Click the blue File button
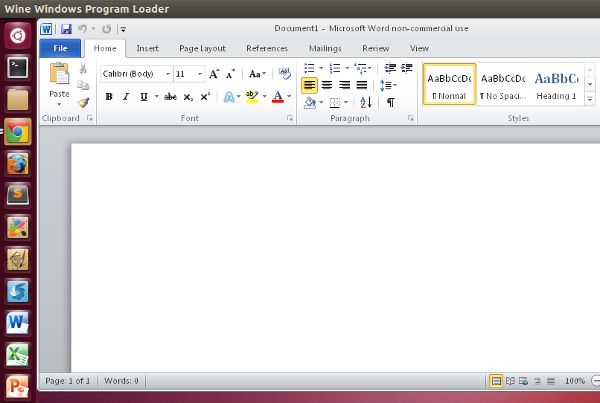This screenshot has width=600, height=403. (x=60, y=48)
